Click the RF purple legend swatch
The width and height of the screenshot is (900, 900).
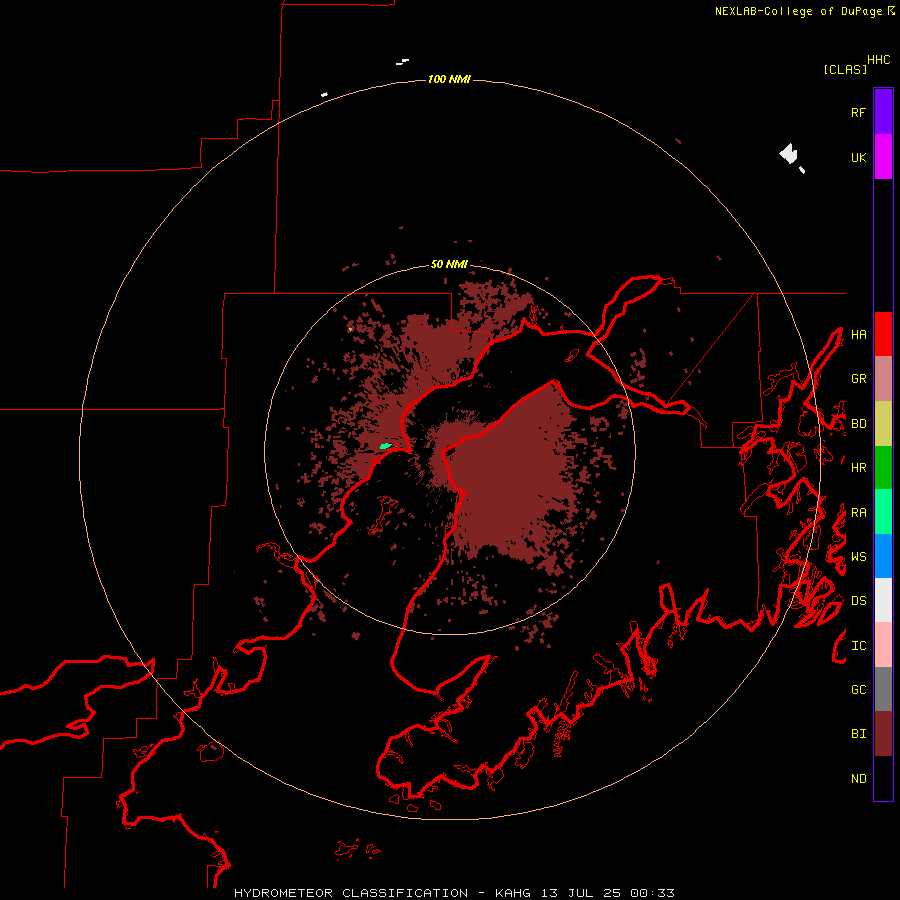tap(883, 112)
